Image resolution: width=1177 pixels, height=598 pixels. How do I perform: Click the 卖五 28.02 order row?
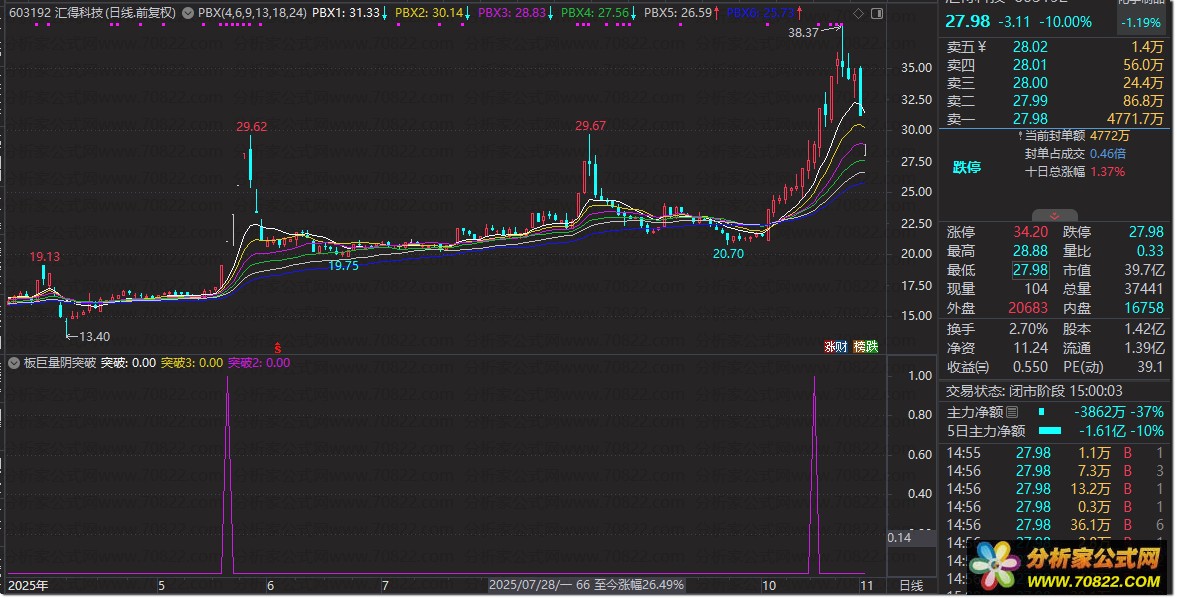coord(1055,47)
